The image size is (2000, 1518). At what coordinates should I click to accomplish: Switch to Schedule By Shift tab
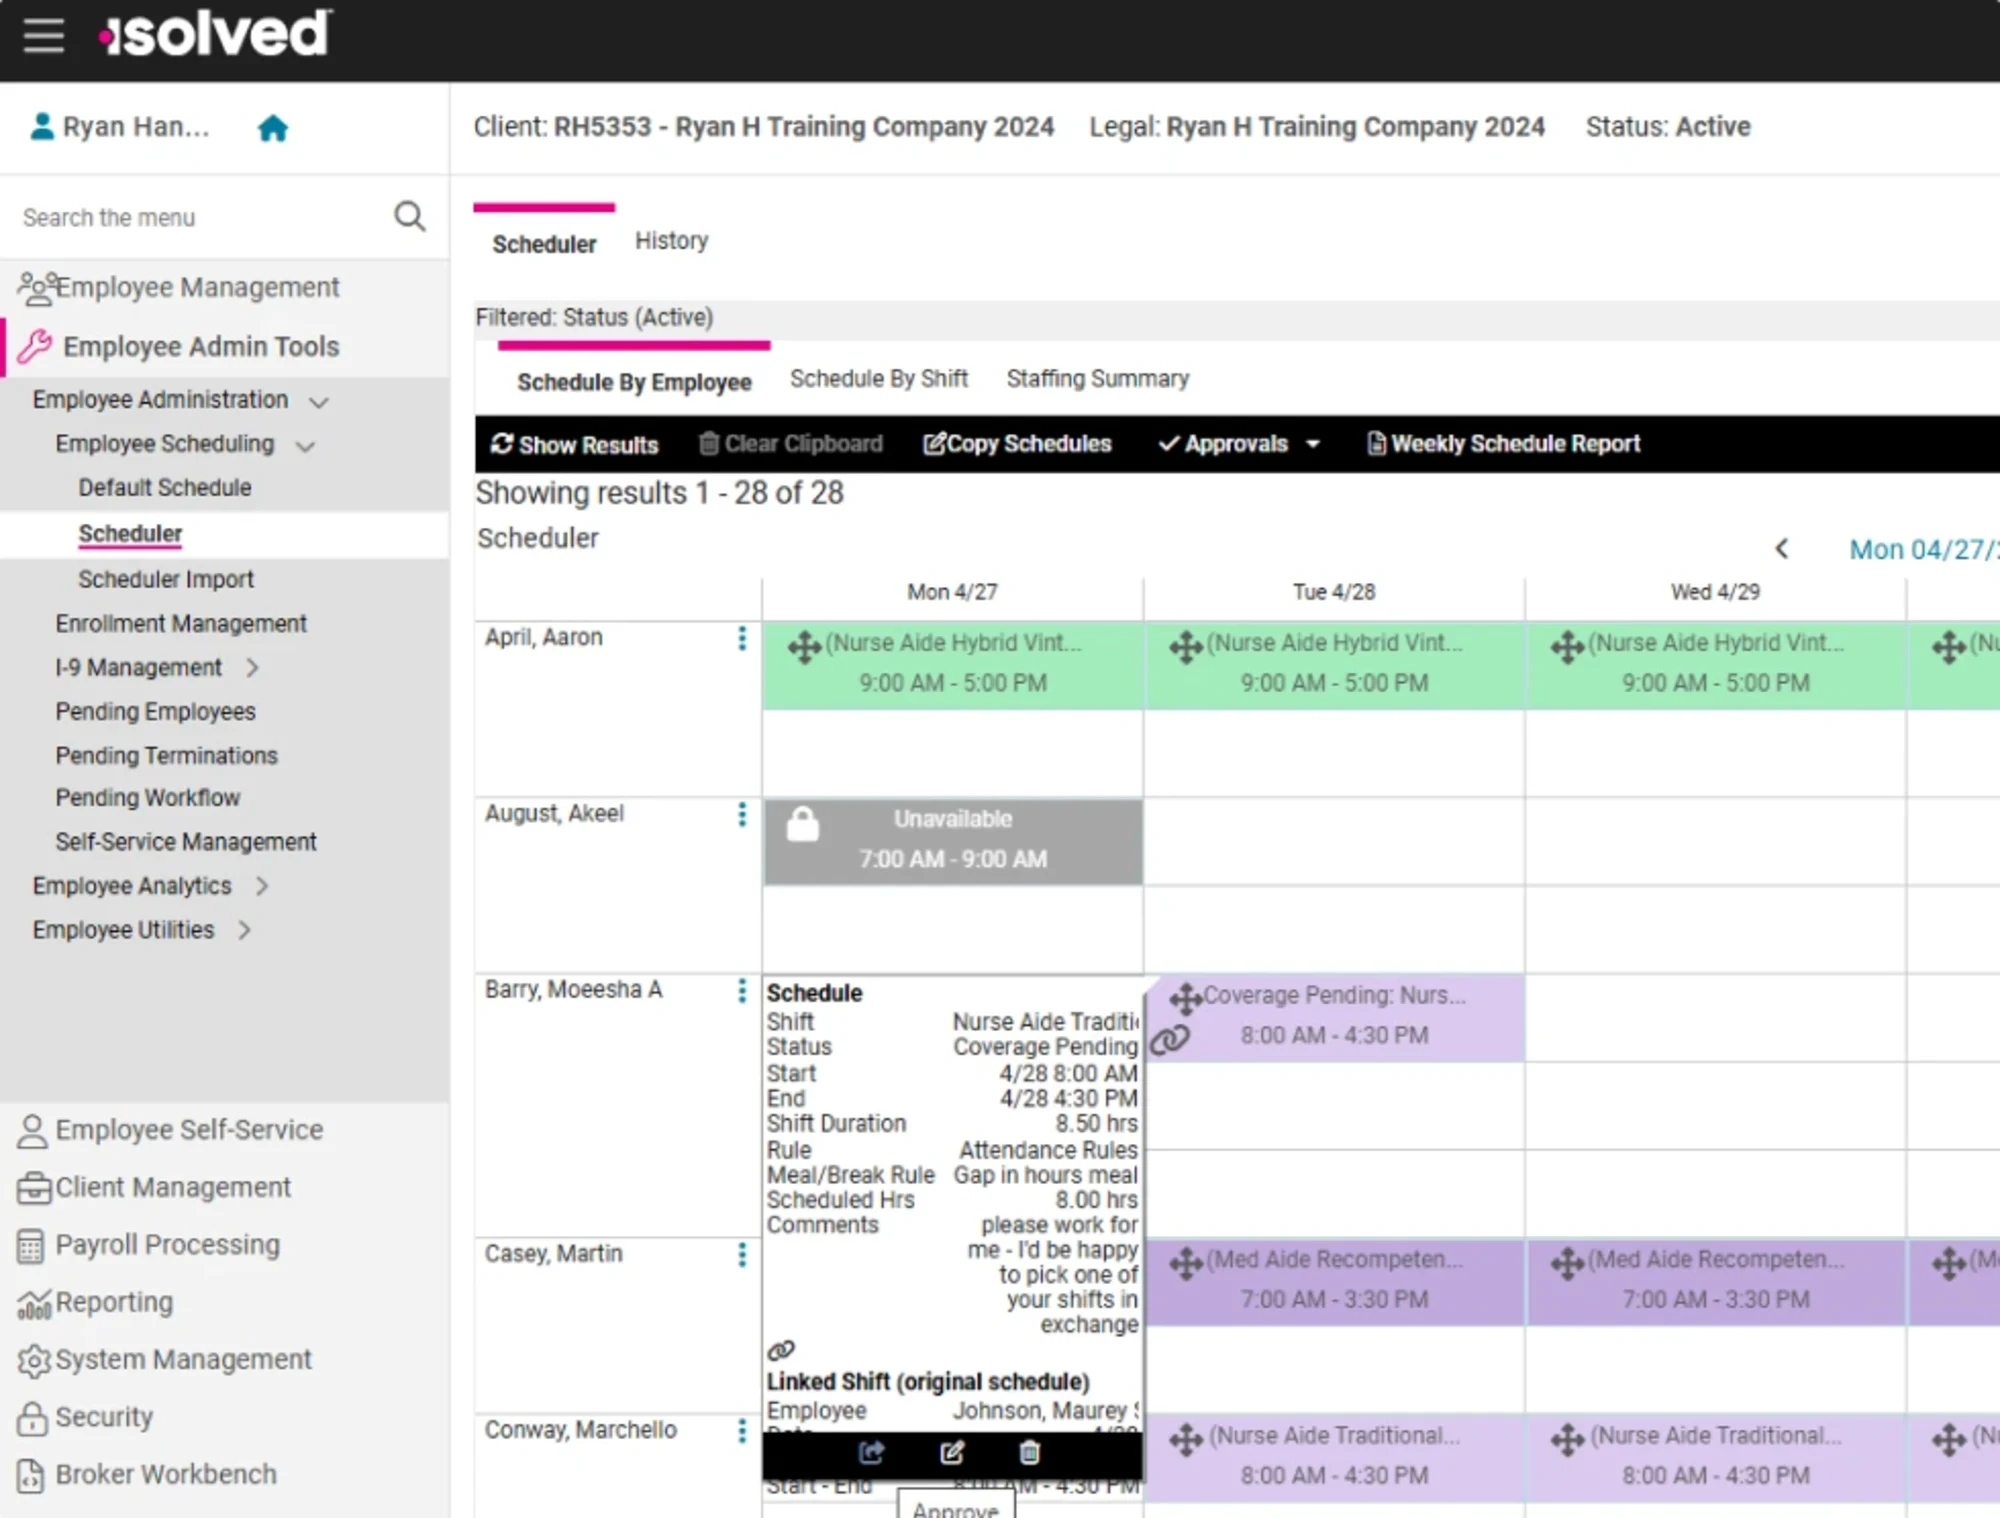879,379
